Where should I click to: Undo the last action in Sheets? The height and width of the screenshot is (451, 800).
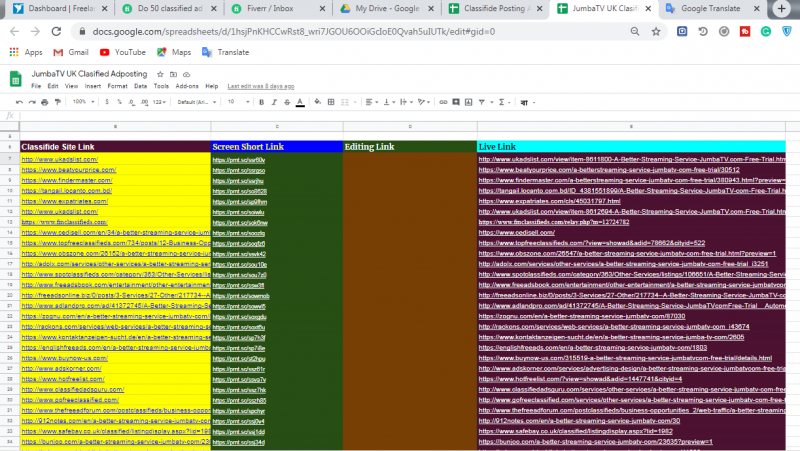click(19, 102)
